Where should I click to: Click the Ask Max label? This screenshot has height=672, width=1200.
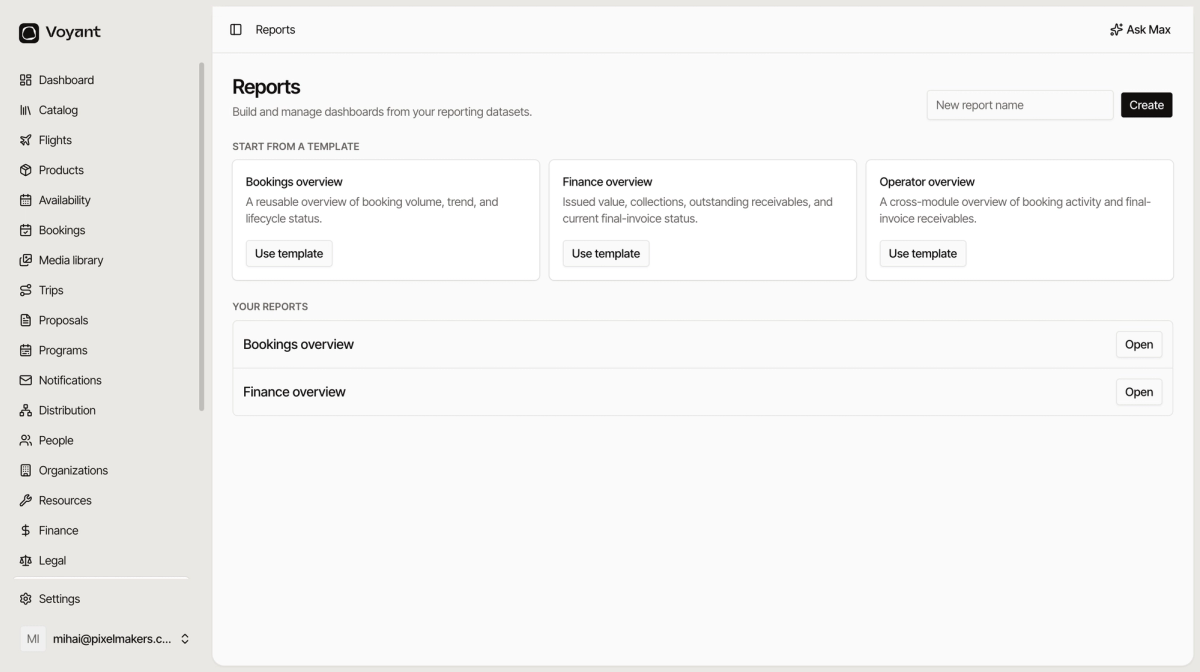pyautogui.click(x=1148, y=30)
